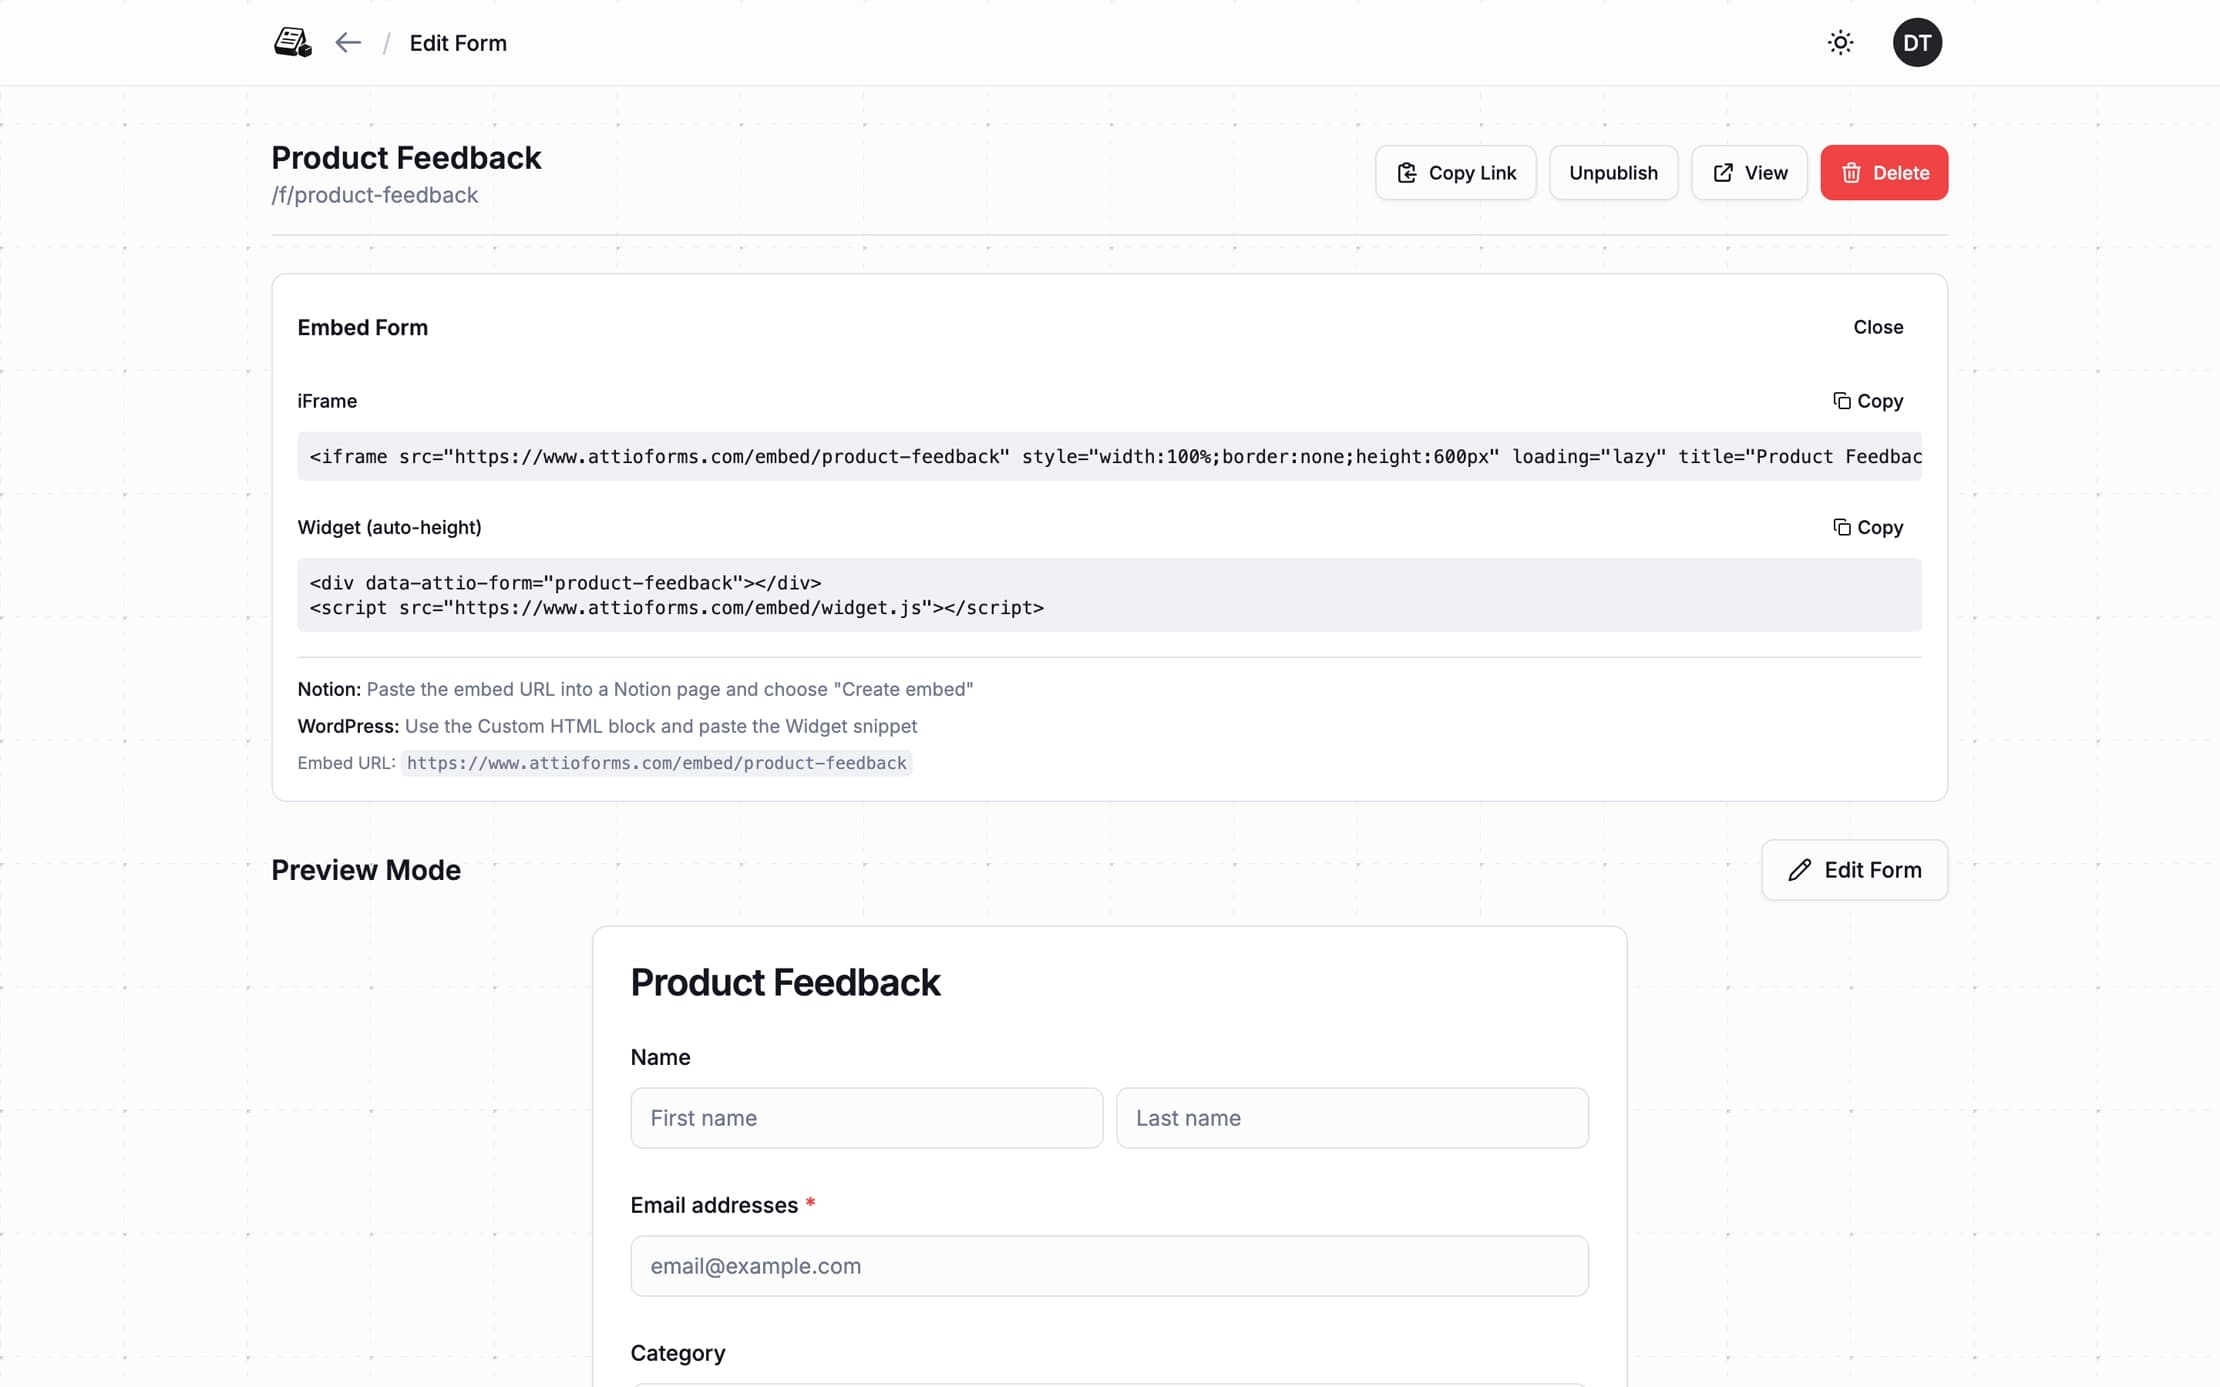Go back using the left arrow icon
Image resolution: width=2220 pixels, height=1387 pixels.
(347, 42)
